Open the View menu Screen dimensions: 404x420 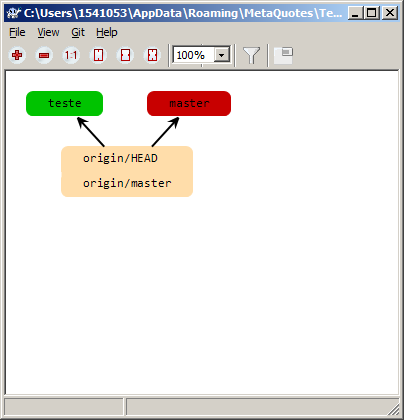tap(48, 32)
